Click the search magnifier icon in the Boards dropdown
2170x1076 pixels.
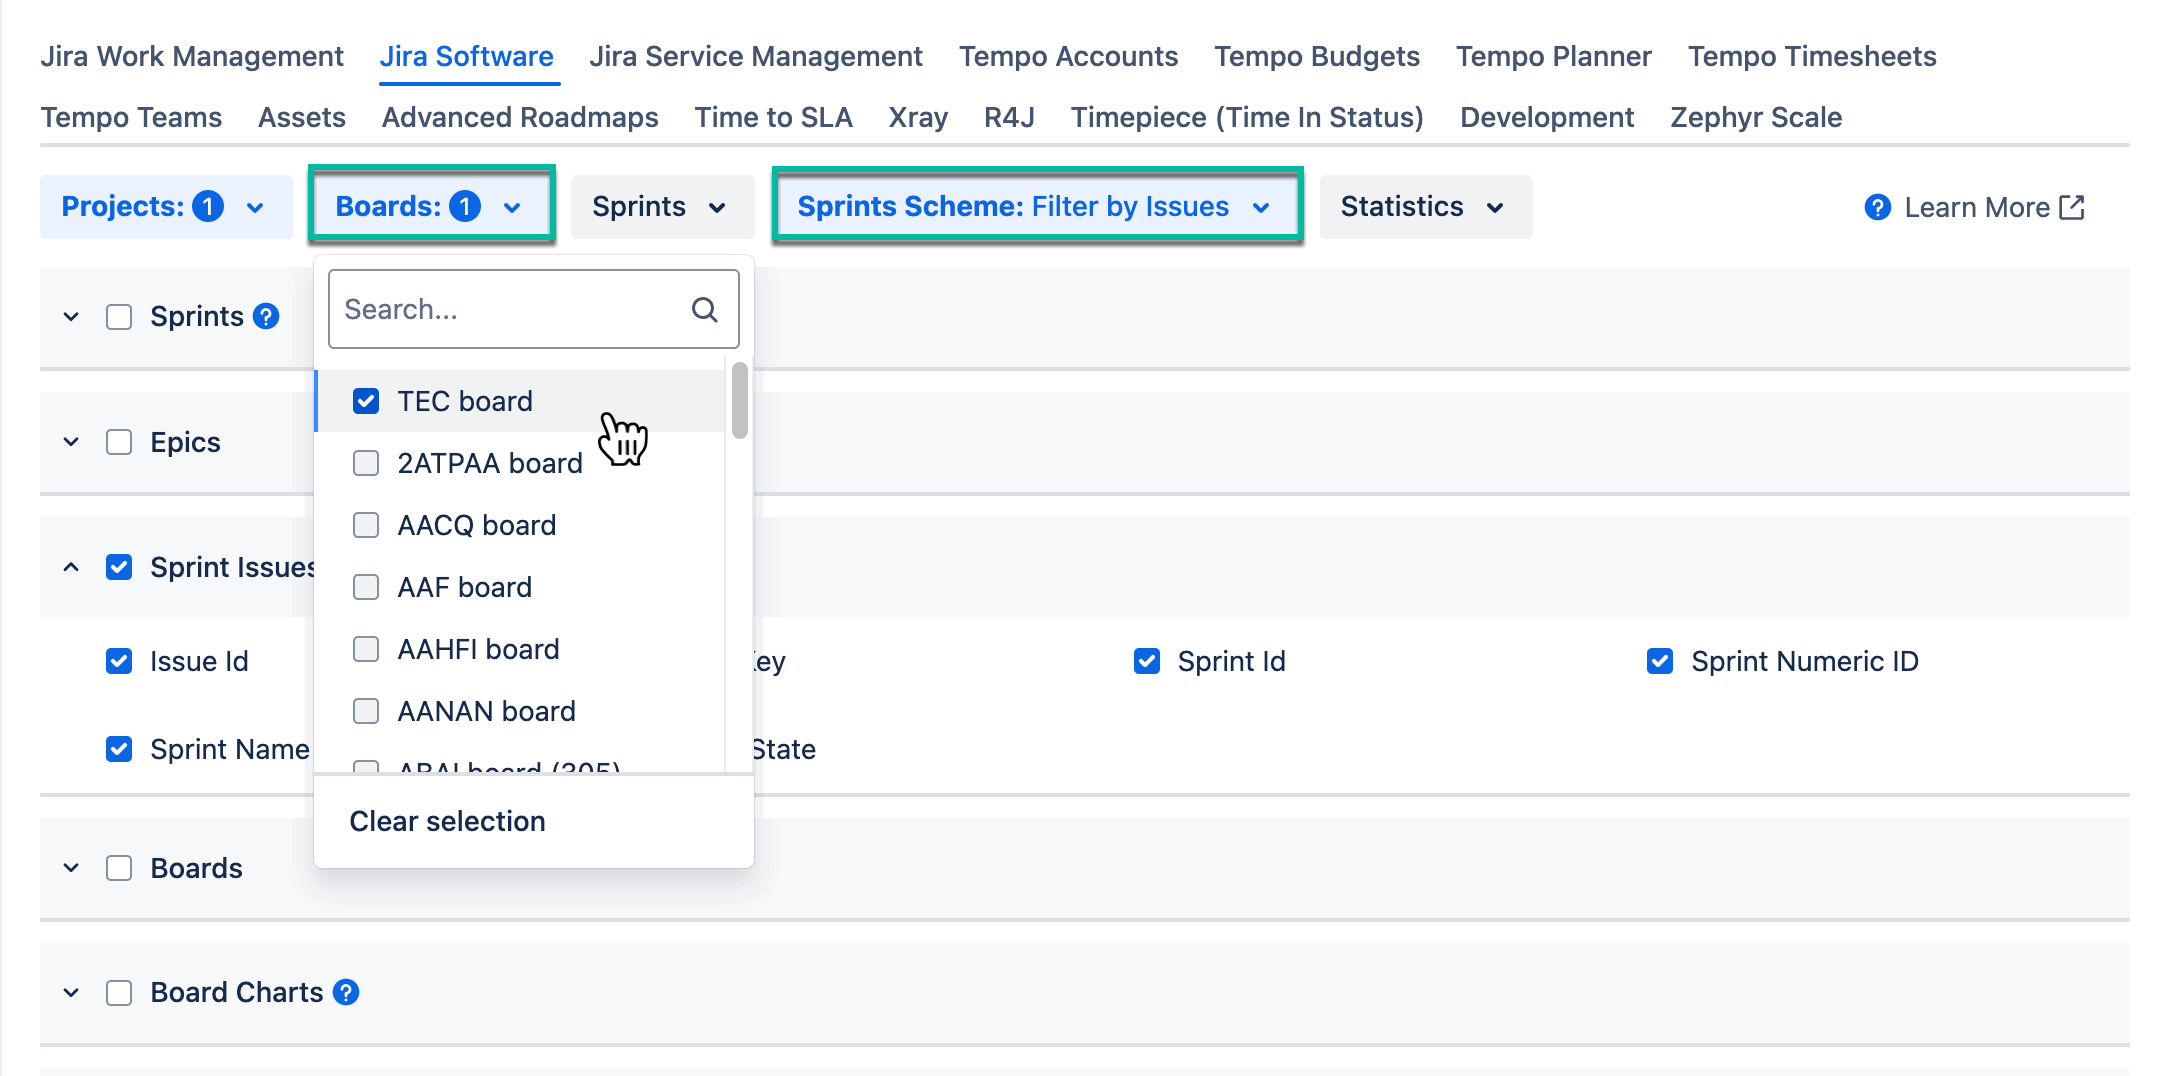click(x=704, y=309)
